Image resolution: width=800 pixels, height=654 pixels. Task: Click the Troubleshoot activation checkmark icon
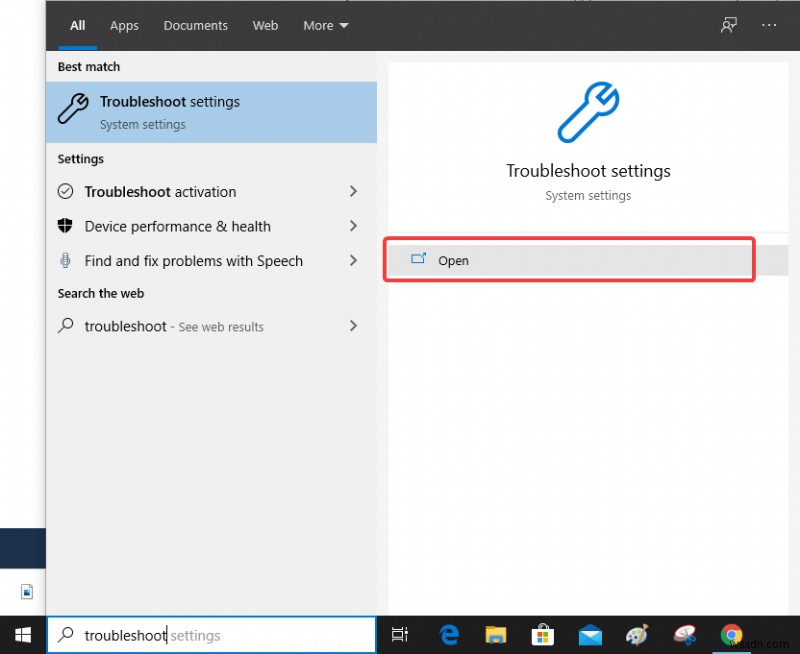click(66, 191)
